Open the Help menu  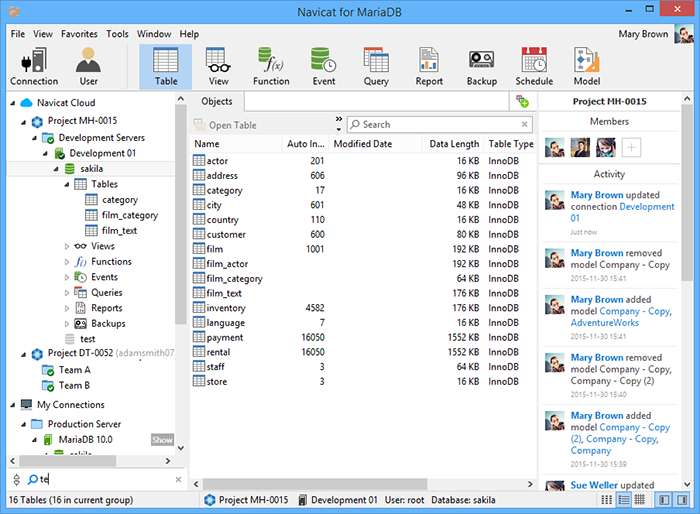(189, 34)
